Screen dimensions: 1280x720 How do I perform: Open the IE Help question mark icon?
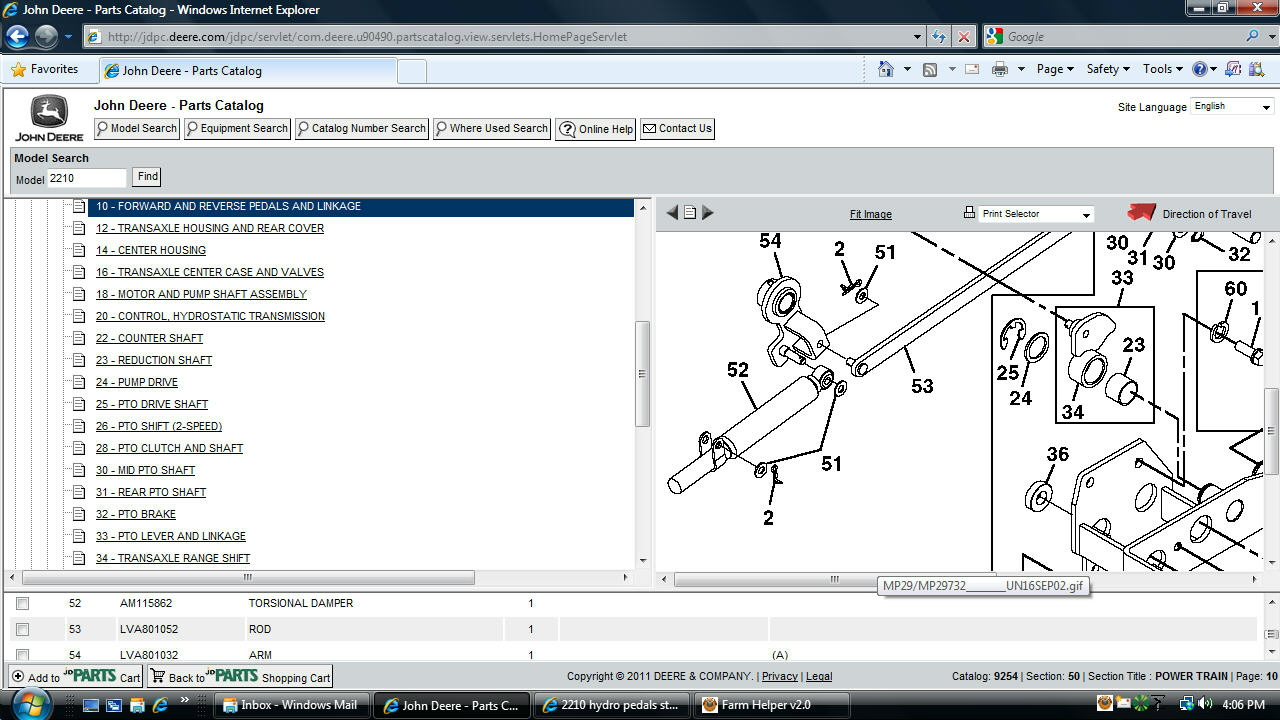coord(1200,69)
